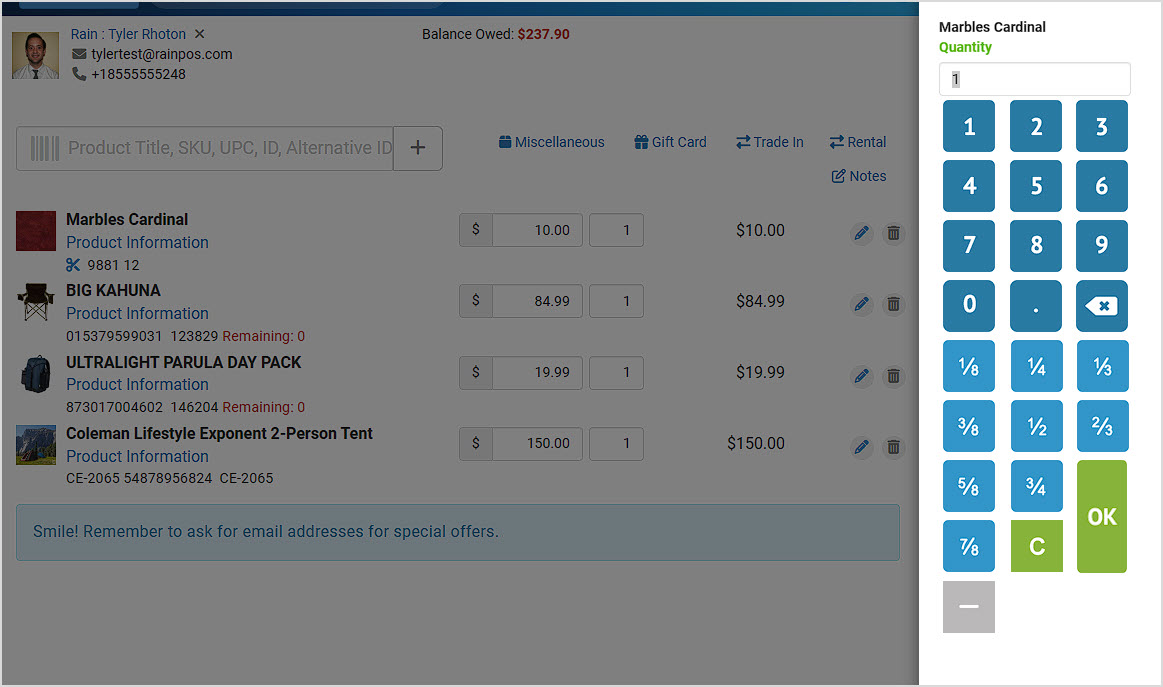Open the Miscellaneous item option
The width and height of the screenshot is (1163, 687).
[551, 142]
